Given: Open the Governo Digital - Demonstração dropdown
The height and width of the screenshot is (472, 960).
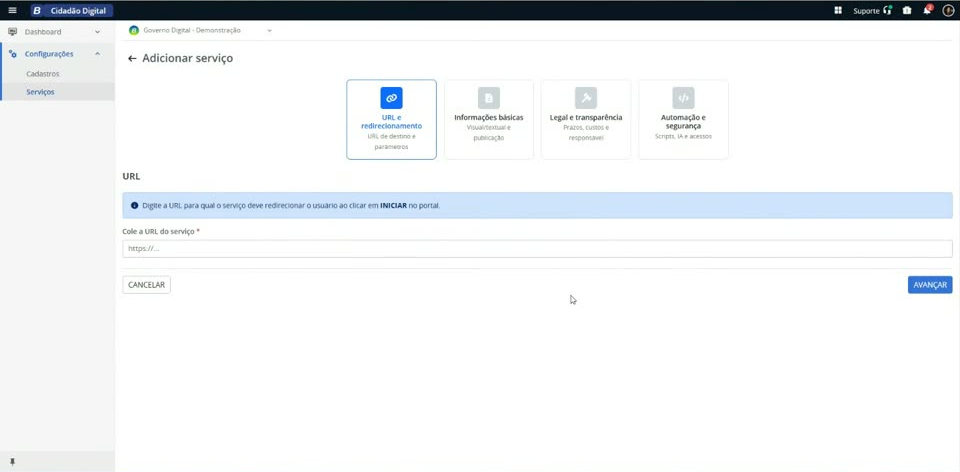Looking at the screenshot, I should tap(200, 31).
